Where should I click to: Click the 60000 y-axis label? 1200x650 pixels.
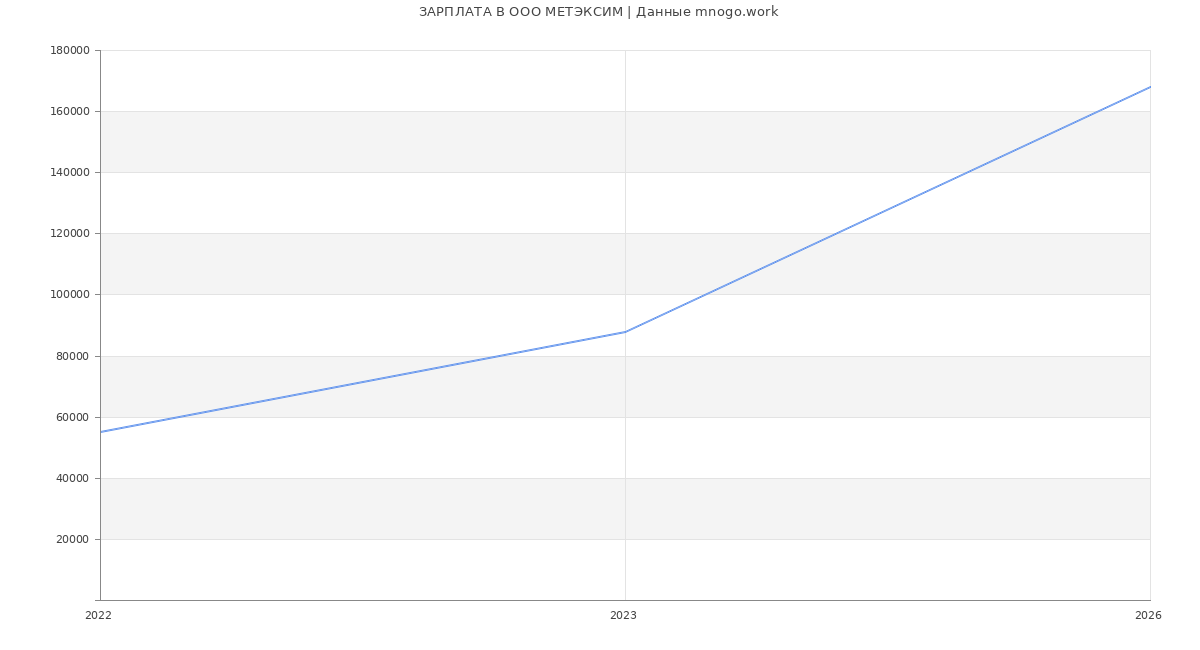pos(72,417)
